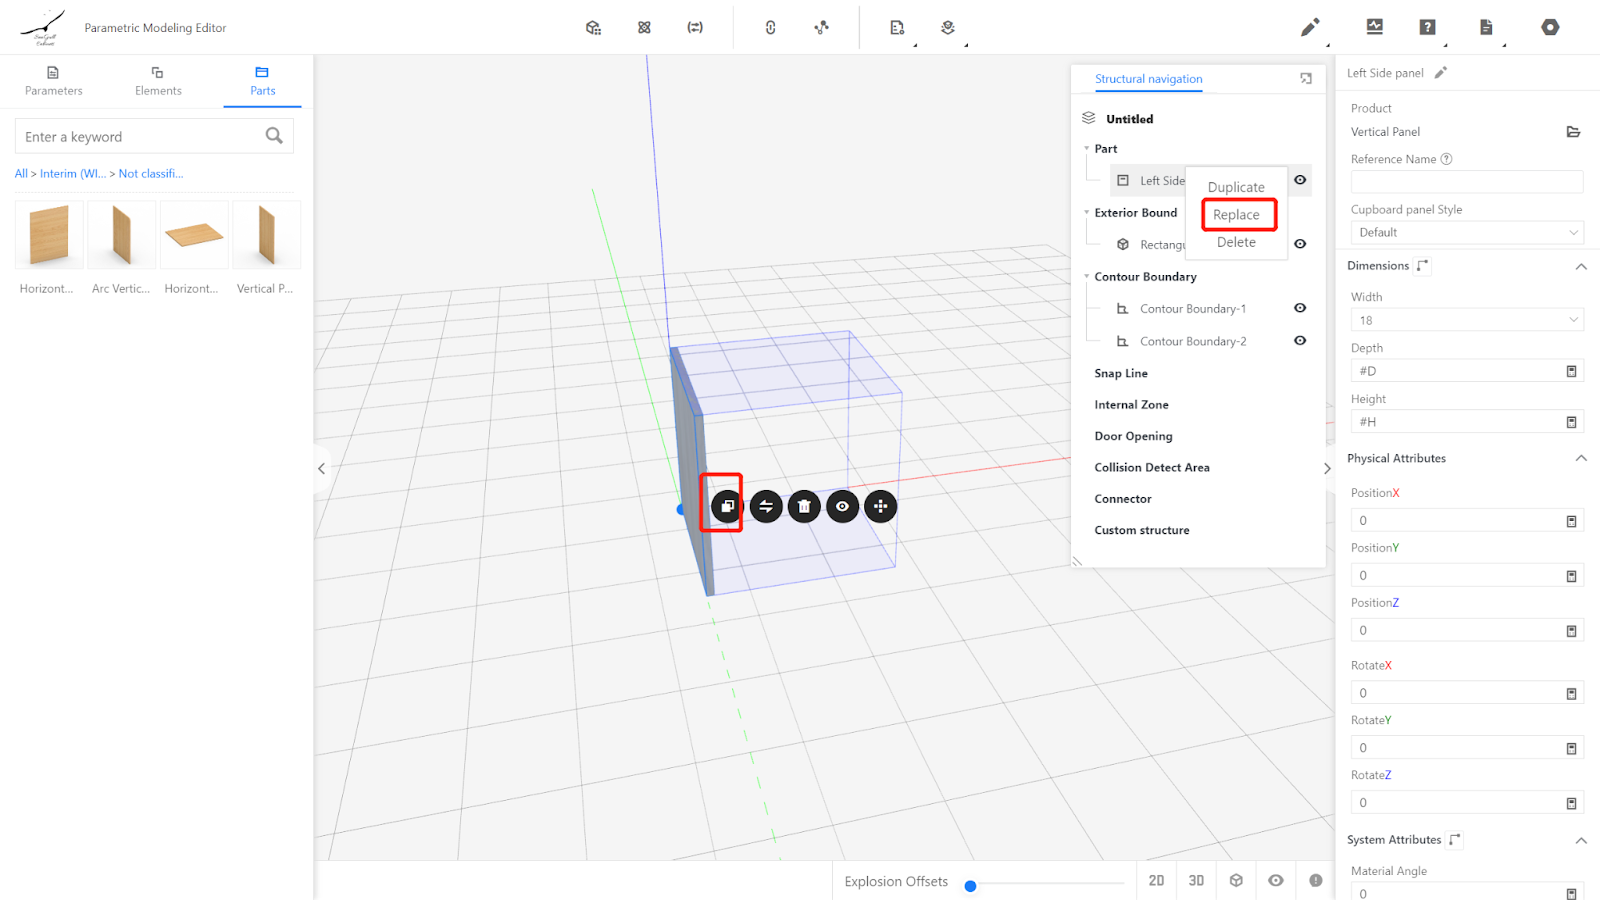Click the Interim breadcrumb link
Viewport: 1600px width, 900px height.
click(x=73, y=174)
